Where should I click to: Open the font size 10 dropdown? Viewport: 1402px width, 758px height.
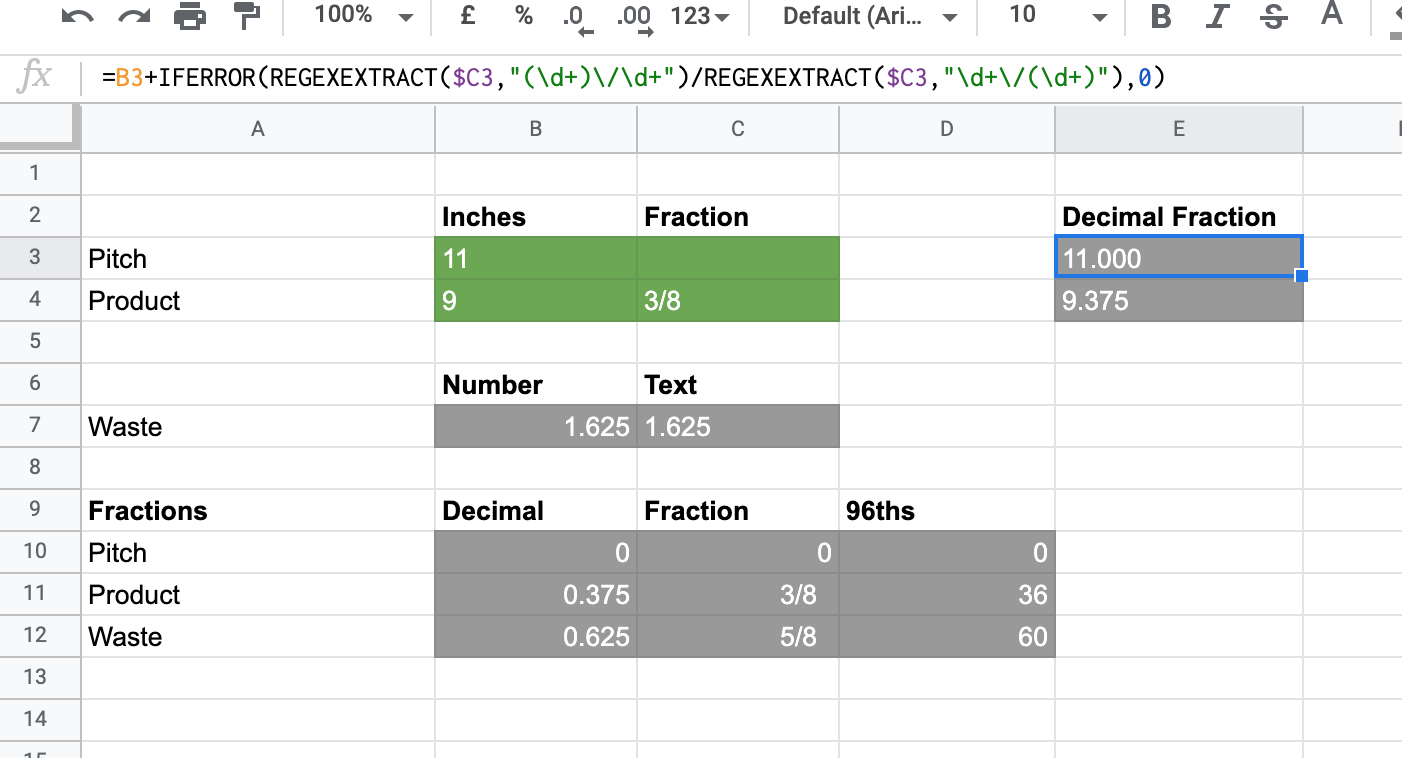click(x=1057, y=16)
